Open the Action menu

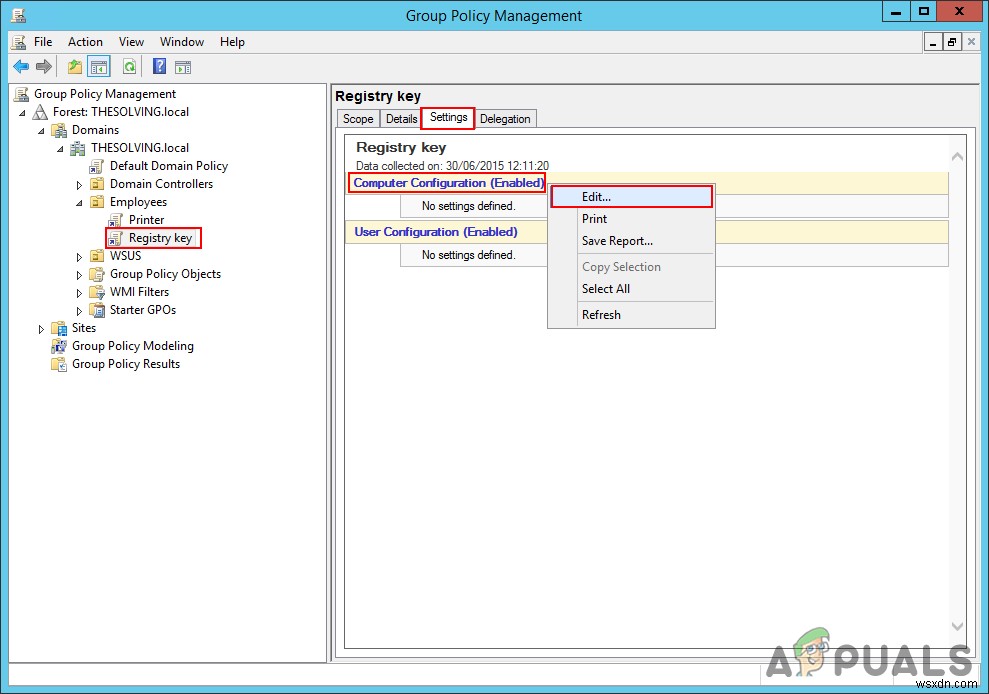coord(85,42)
